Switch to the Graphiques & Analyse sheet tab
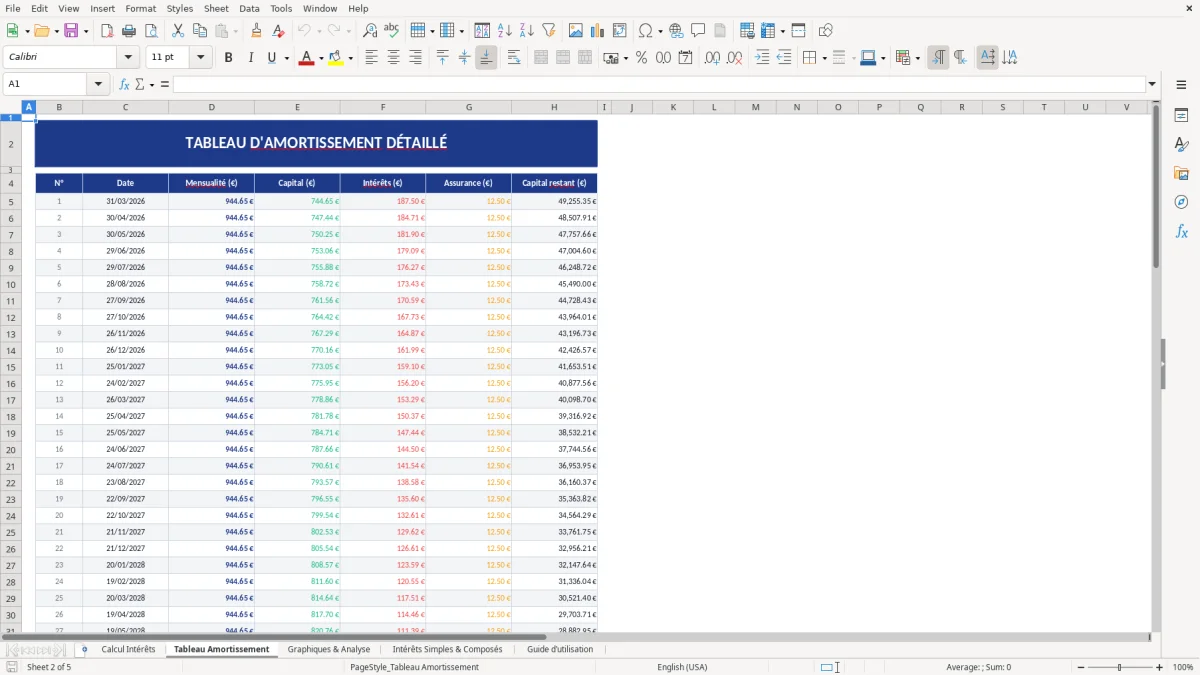The image size is (1200, 675). pos(329,648)
